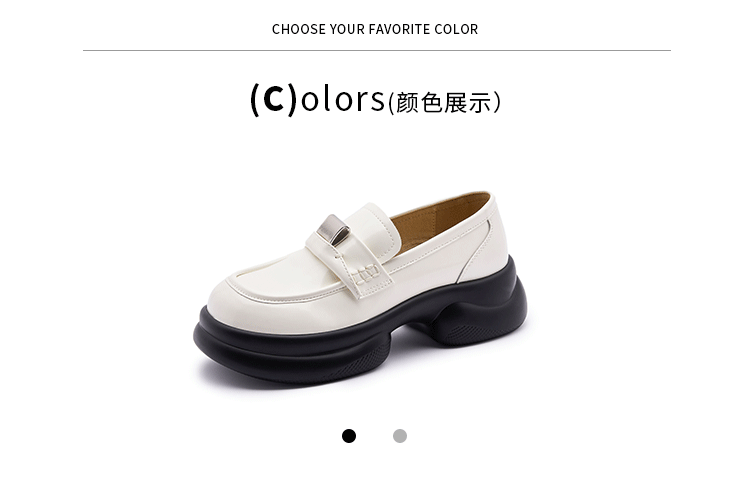Click the arch gap under the sole
The image size is (750, 502).
tap(411, 340)
